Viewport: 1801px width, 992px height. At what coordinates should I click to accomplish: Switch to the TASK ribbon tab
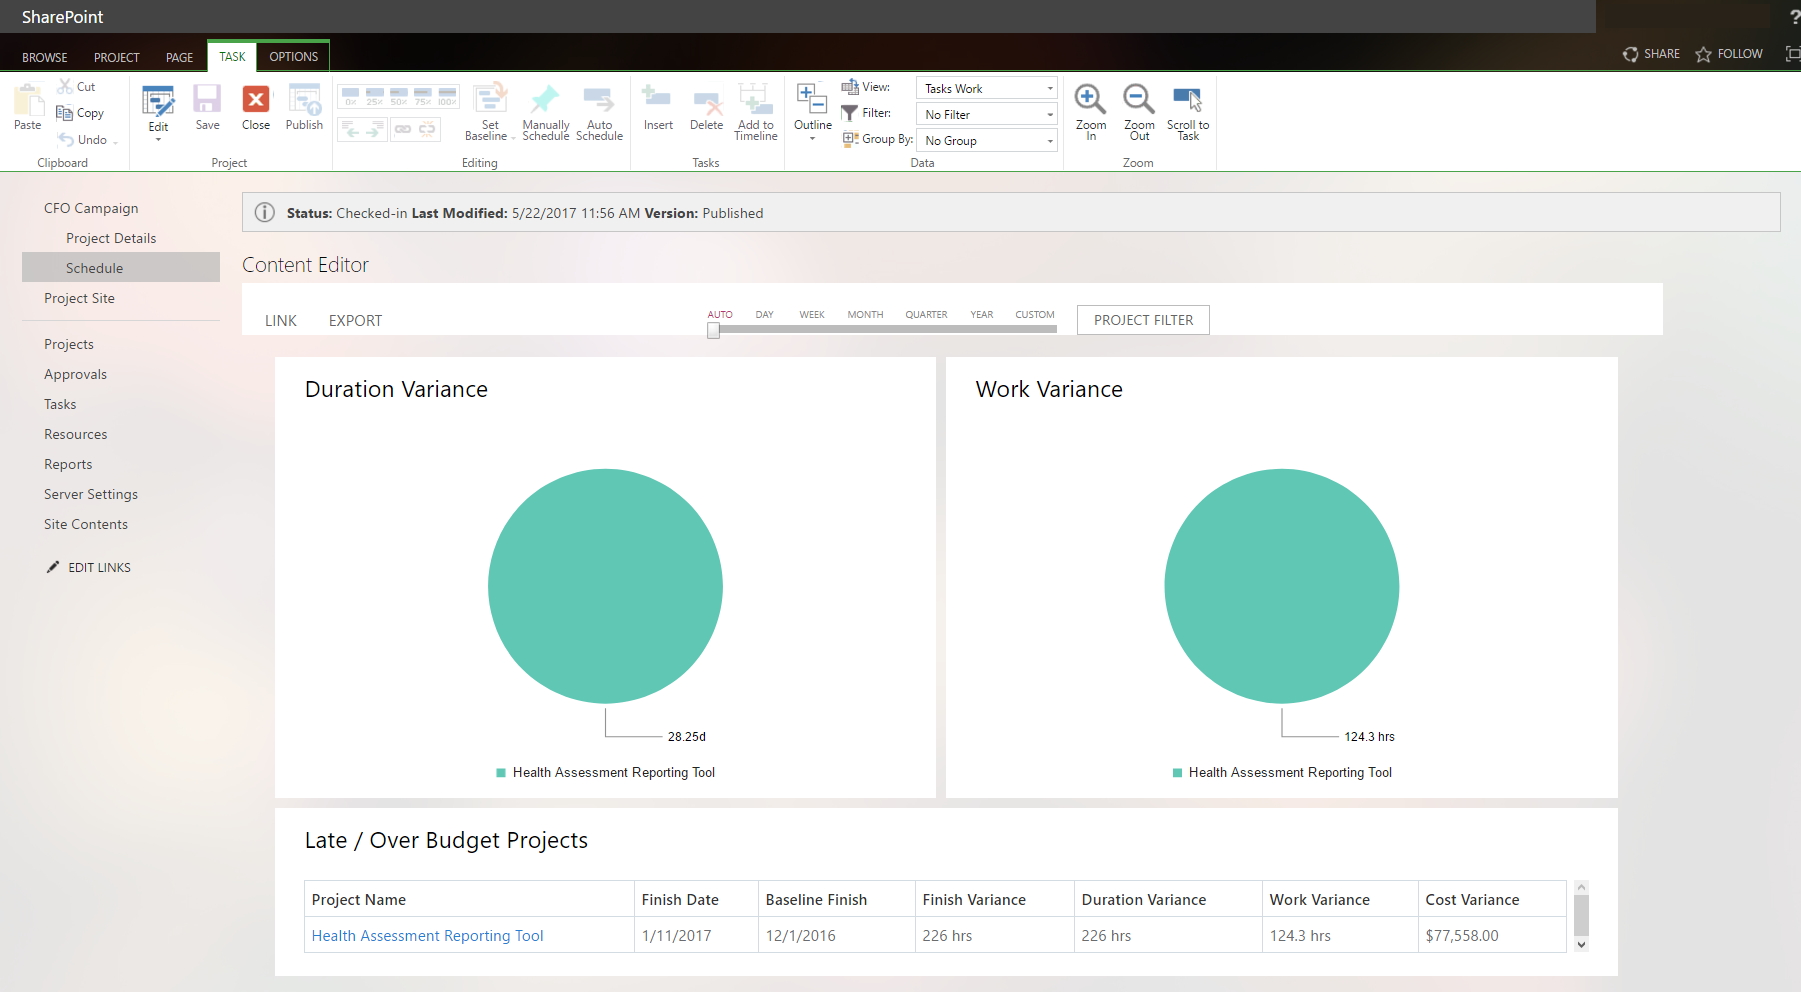click(232, 57)
